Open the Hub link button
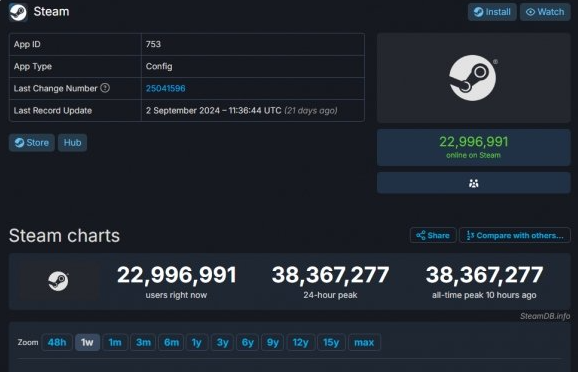578x372 pixels. point(72,143)
